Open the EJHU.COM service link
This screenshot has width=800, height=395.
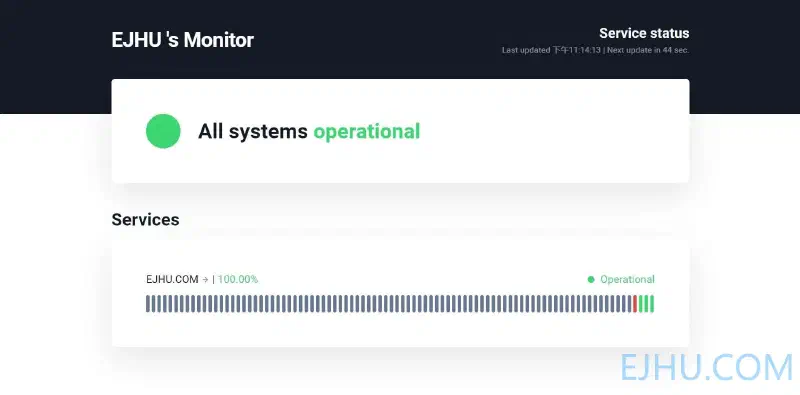[172, 279]
